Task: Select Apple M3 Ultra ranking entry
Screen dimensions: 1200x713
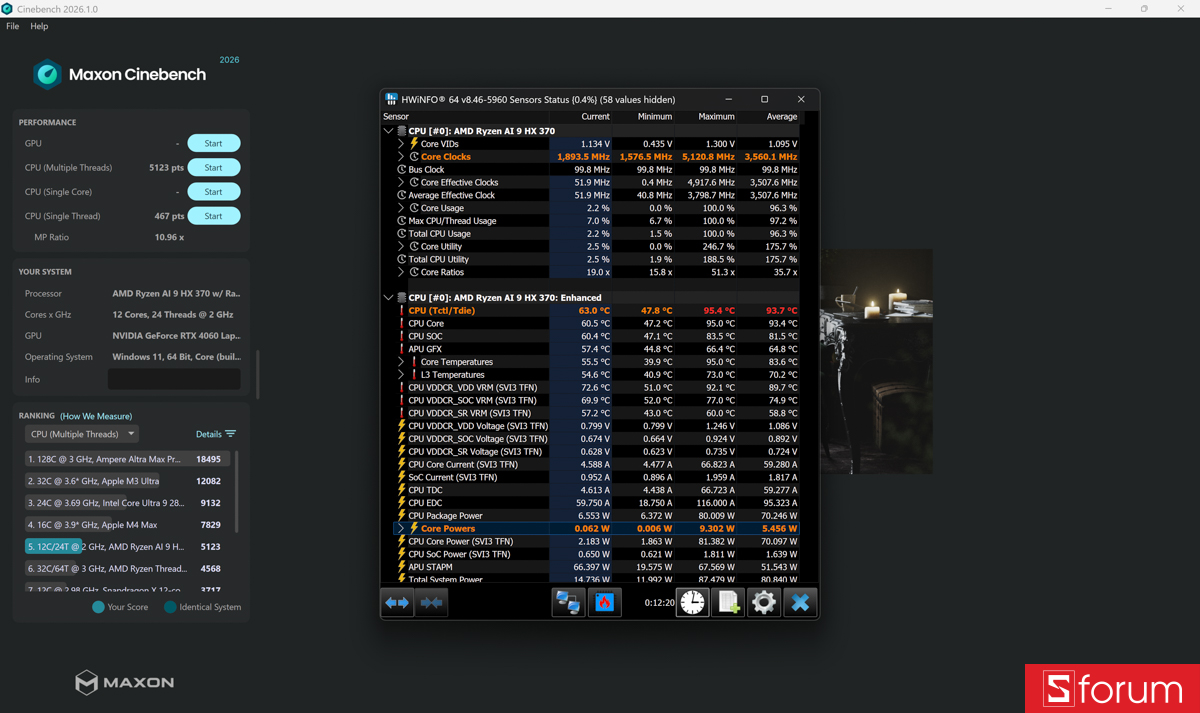Action: coord(128,481)
